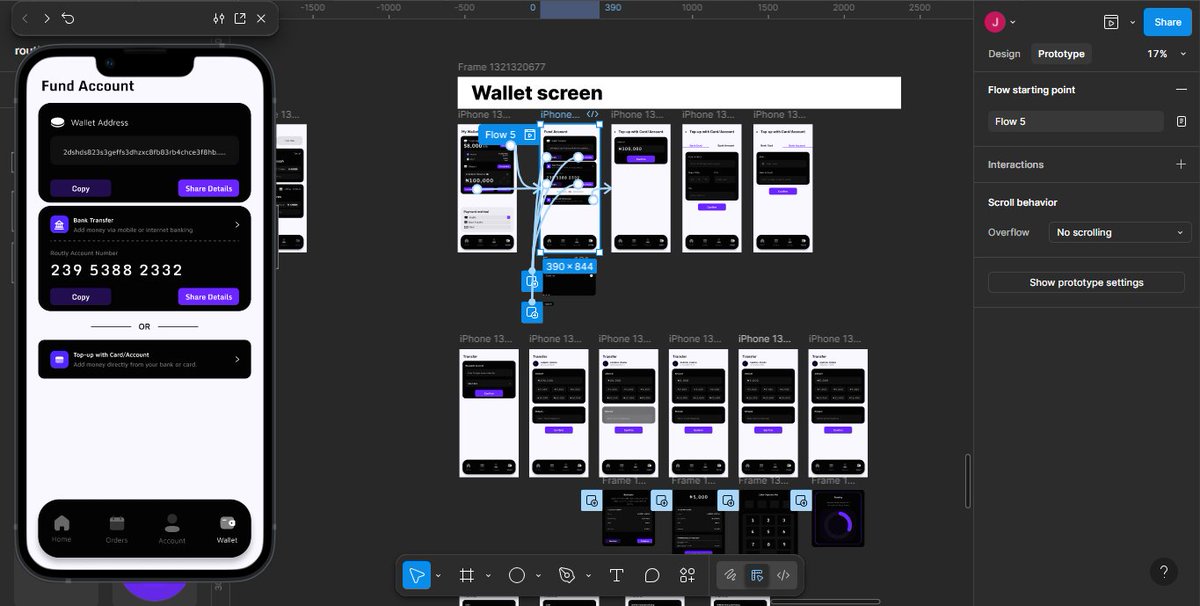This screenshot has height=606, width=1200.
Task: Tap Wallet in preview bottom nav
Action: click(227, 529)
